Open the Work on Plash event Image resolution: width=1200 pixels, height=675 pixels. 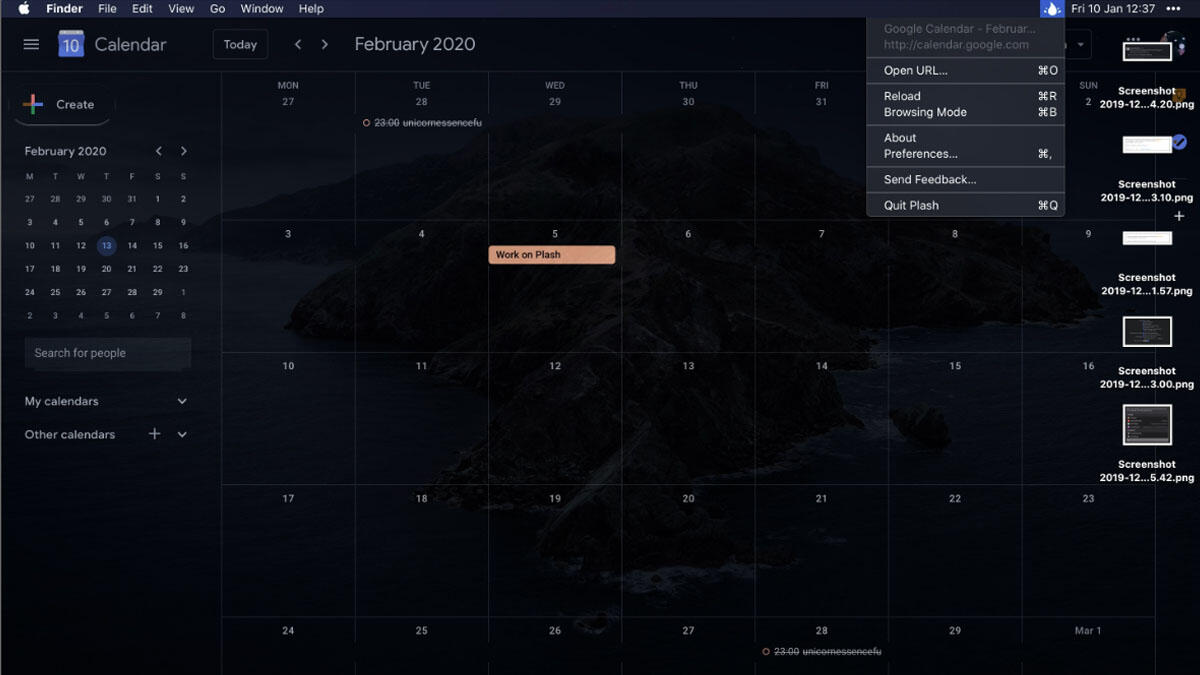[551, 255]
